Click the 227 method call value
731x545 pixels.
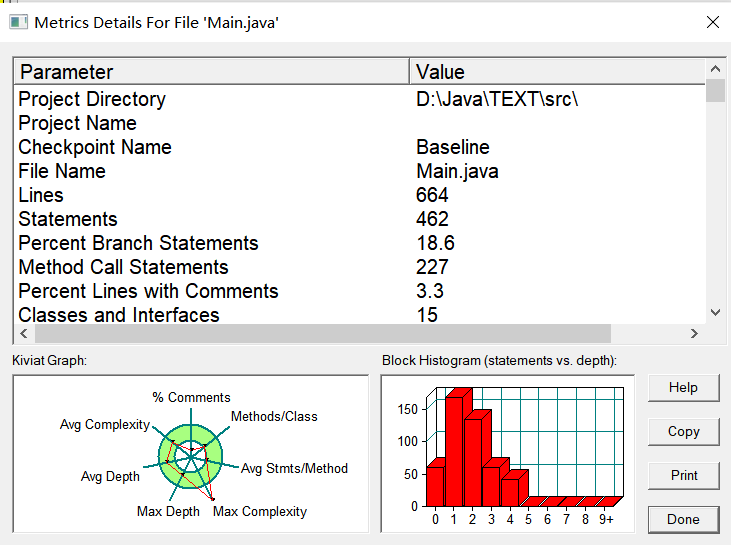pos(432,267)
